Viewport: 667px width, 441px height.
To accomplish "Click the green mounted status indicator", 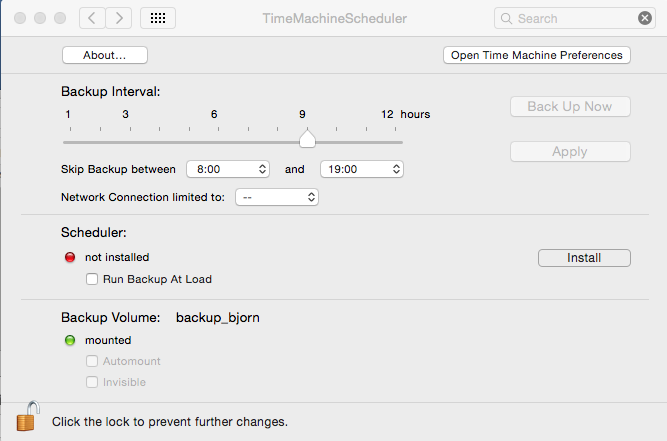I will click(70, 340).
